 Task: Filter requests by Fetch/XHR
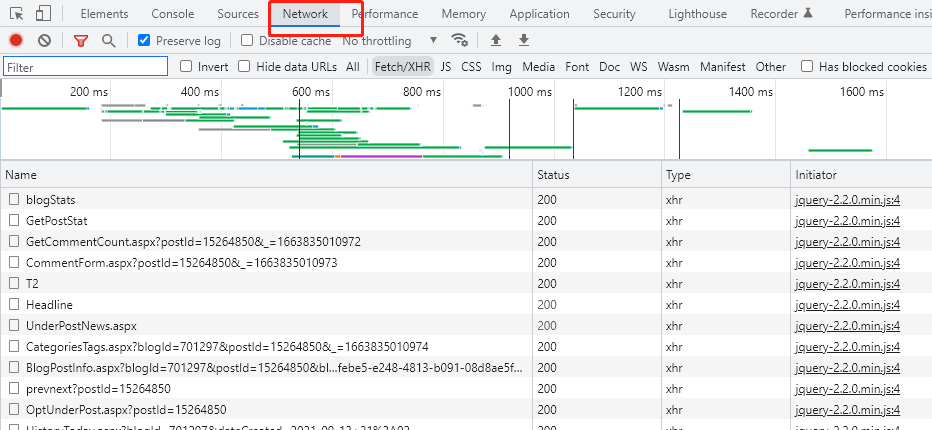[402, 67]
